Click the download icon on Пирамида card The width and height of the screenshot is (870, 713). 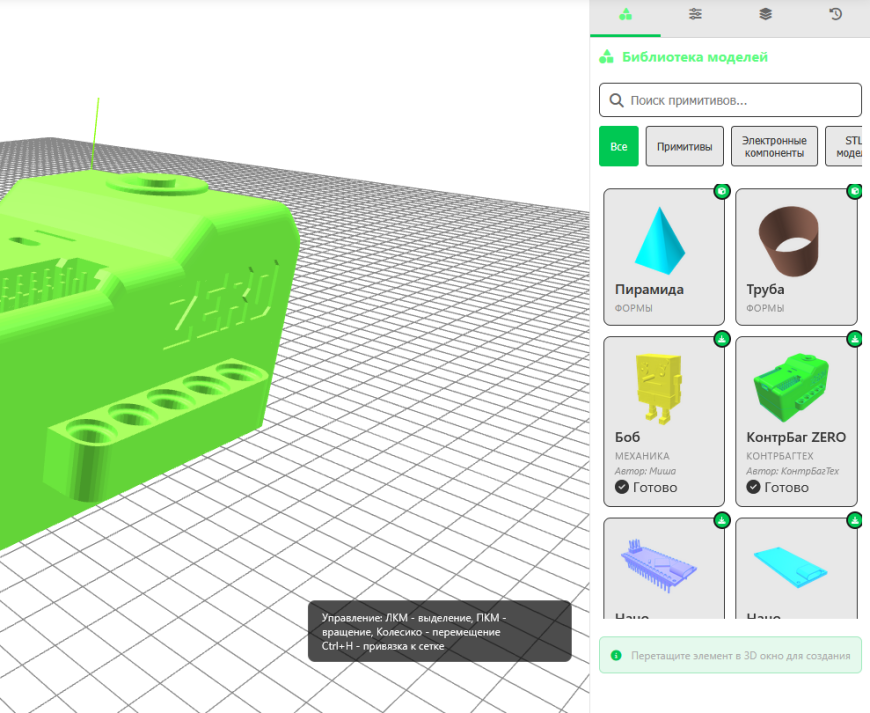(x=721, y=192)
